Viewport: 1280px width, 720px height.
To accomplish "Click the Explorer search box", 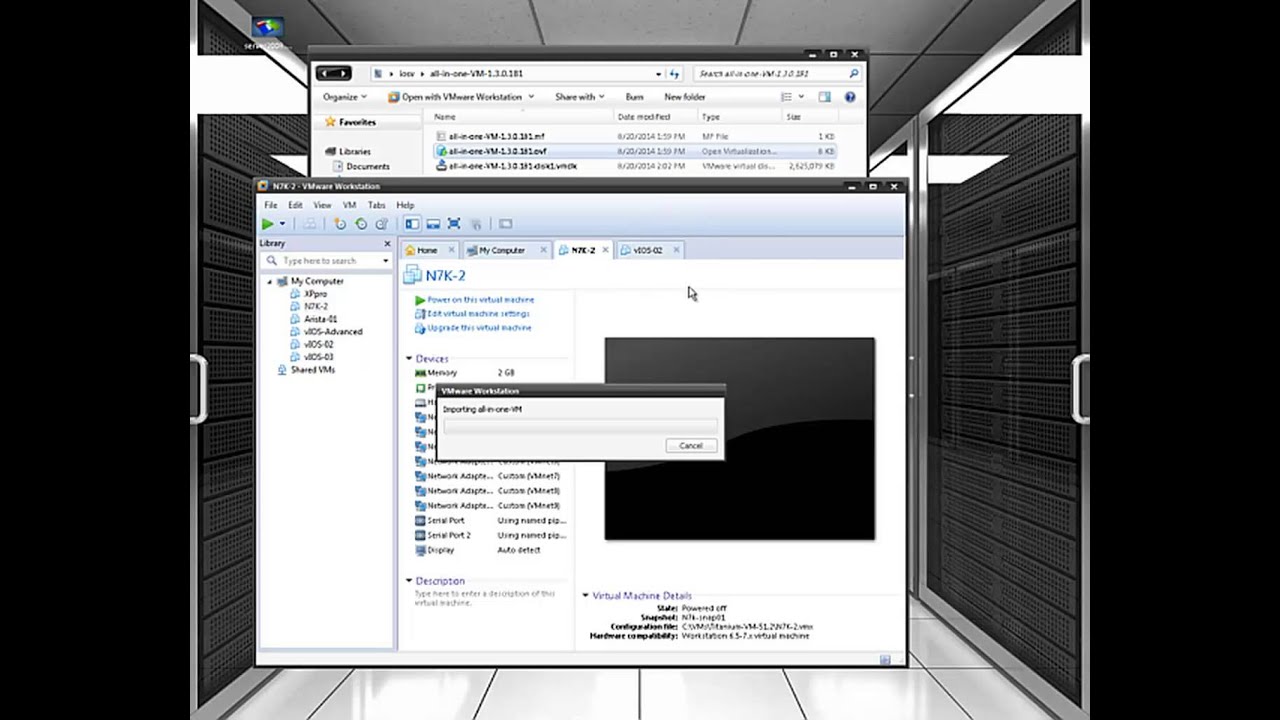I will coord(778,73).
